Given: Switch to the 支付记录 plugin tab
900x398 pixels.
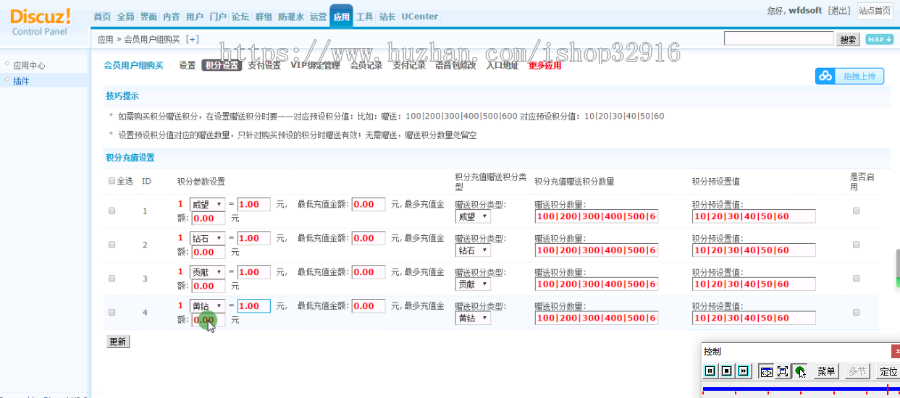Looking at the screenshot, I should [409, 65].
